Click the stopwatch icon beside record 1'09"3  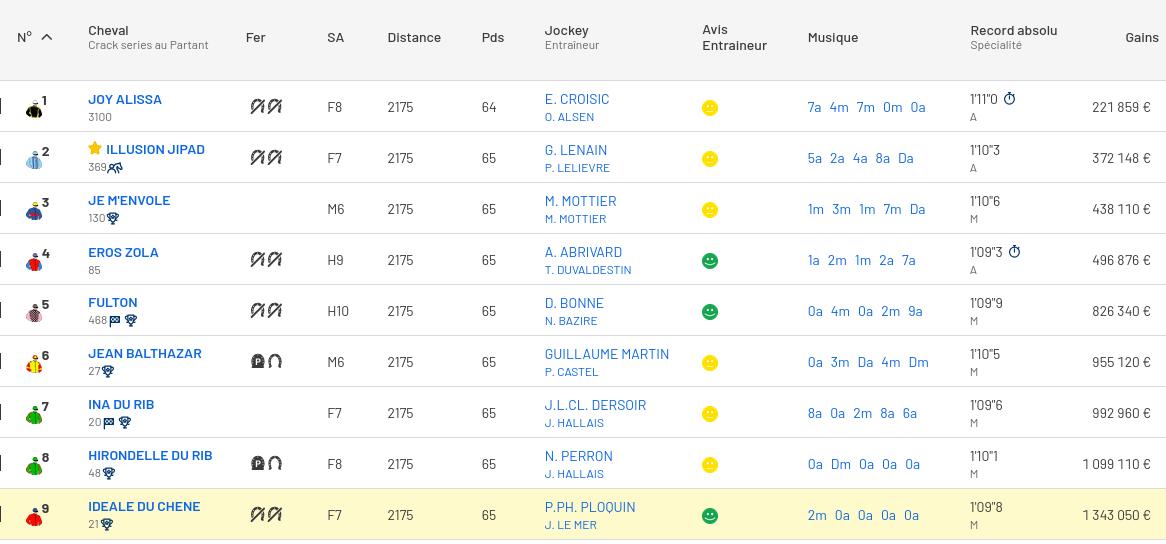point(1014,252)
